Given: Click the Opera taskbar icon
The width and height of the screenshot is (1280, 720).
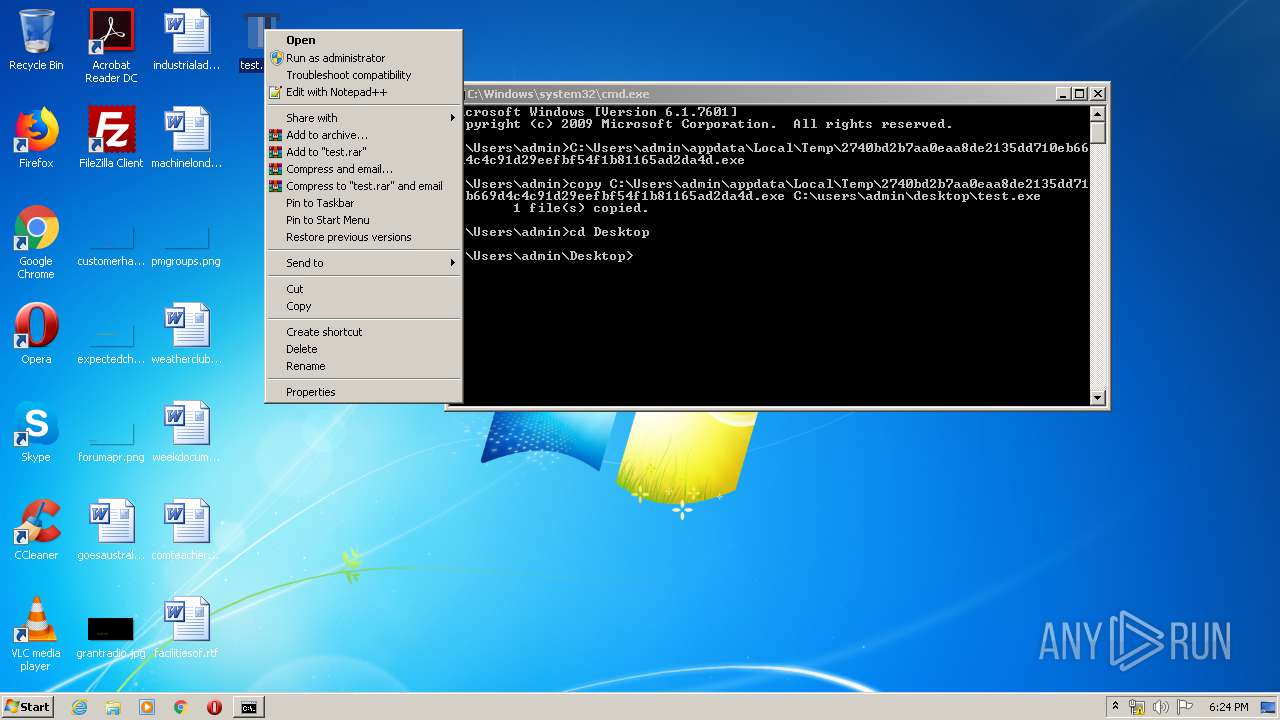Looking at the screenshot, I should click(x=214, y=707).
